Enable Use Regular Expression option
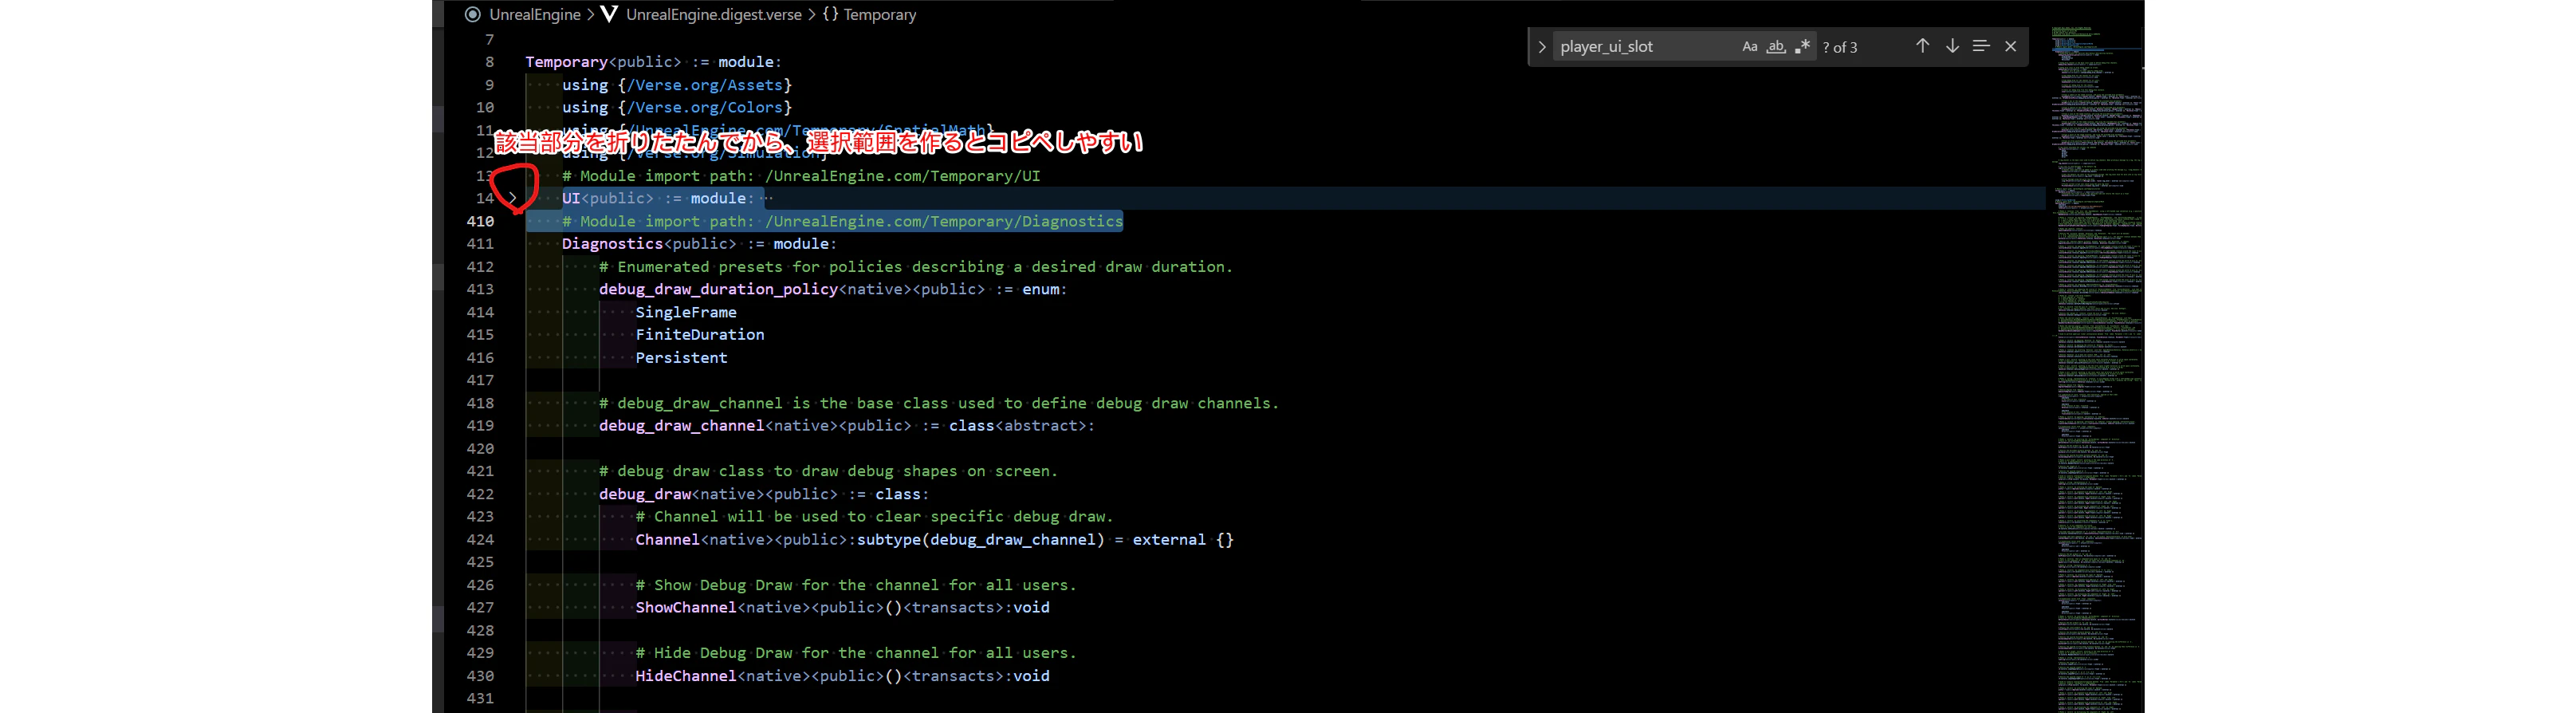This screenshot has height=713, width=2576. (1802, 47)
